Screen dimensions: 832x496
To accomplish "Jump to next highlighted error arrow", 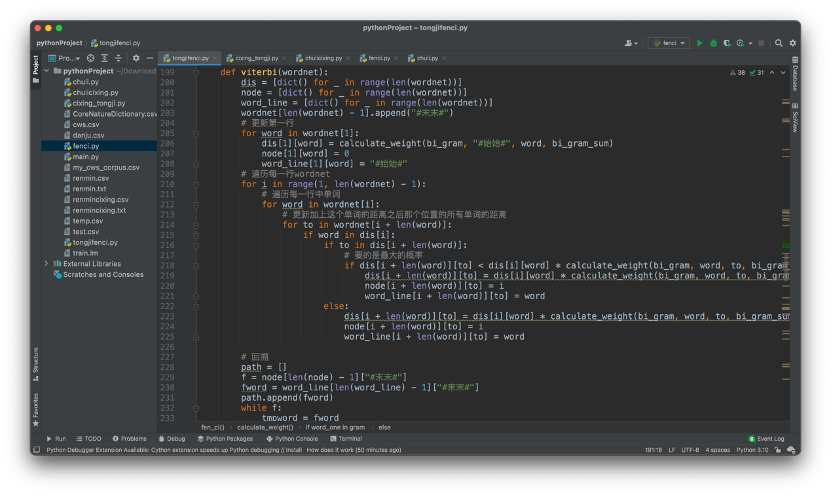I will click(783, 73).
